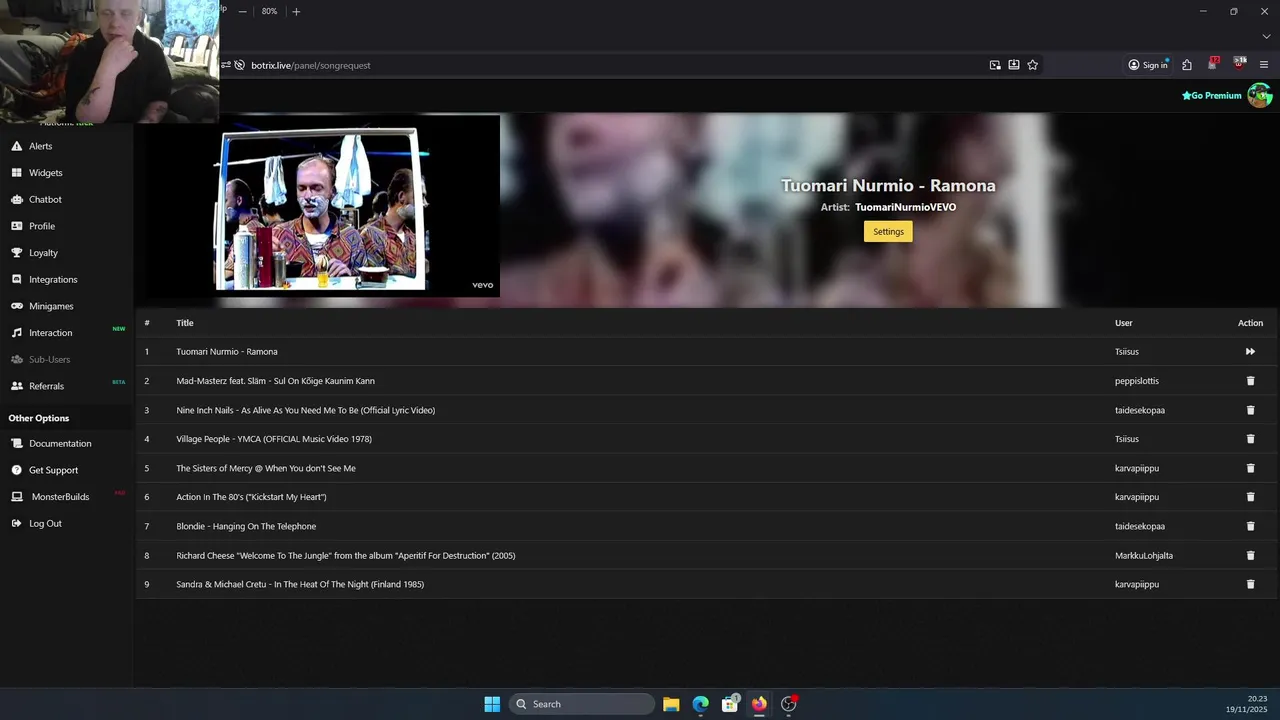Click the install page icon in address bar

coord(1014,65)
